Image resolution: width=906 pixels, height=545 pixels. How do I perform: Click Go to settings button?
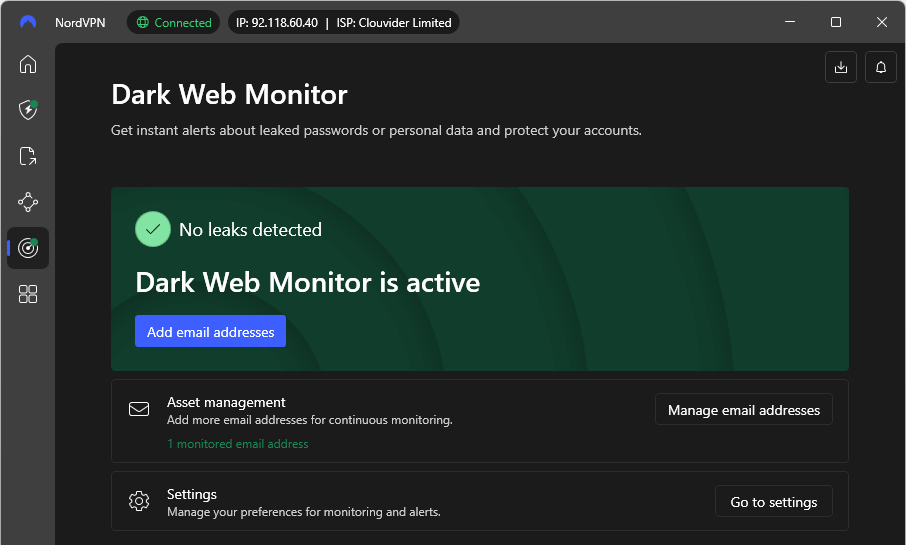click(774, 501)
